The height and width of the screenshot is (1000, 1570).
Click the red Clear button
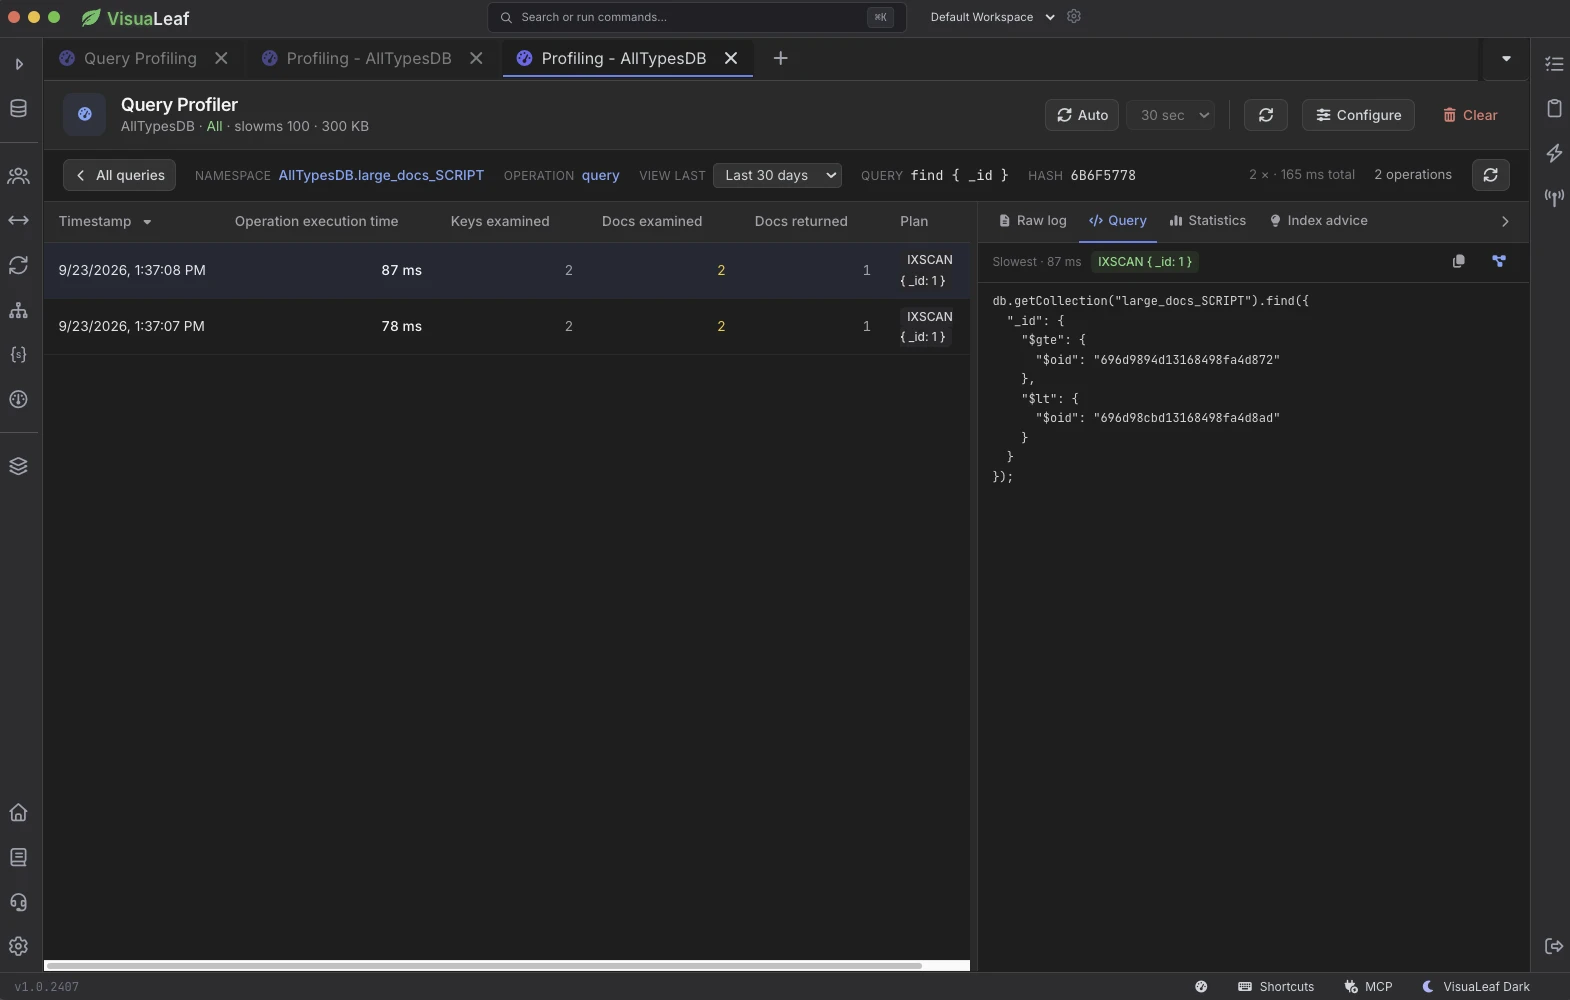pyautogui.click(x=1469, y=115)
